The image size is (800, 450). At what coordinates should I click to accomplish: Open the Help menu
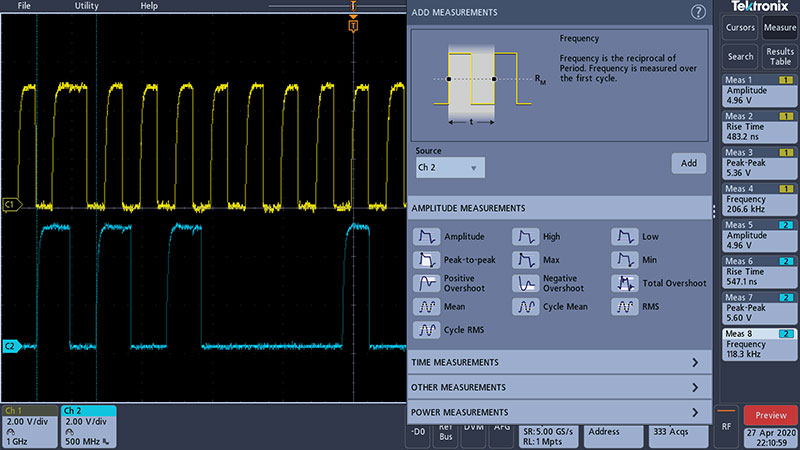149,6
